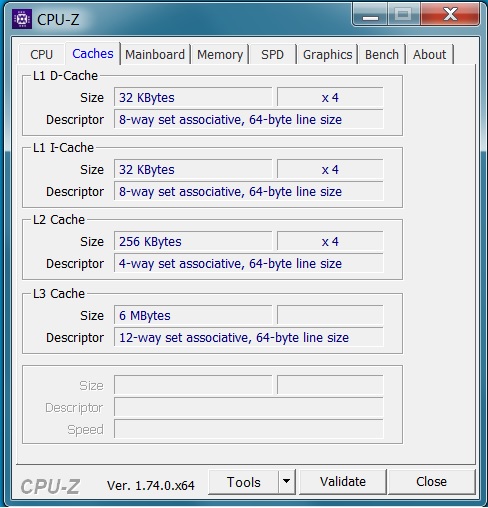Click the Validate button
Screen dimensions: 488x508
tap(343, 482)
